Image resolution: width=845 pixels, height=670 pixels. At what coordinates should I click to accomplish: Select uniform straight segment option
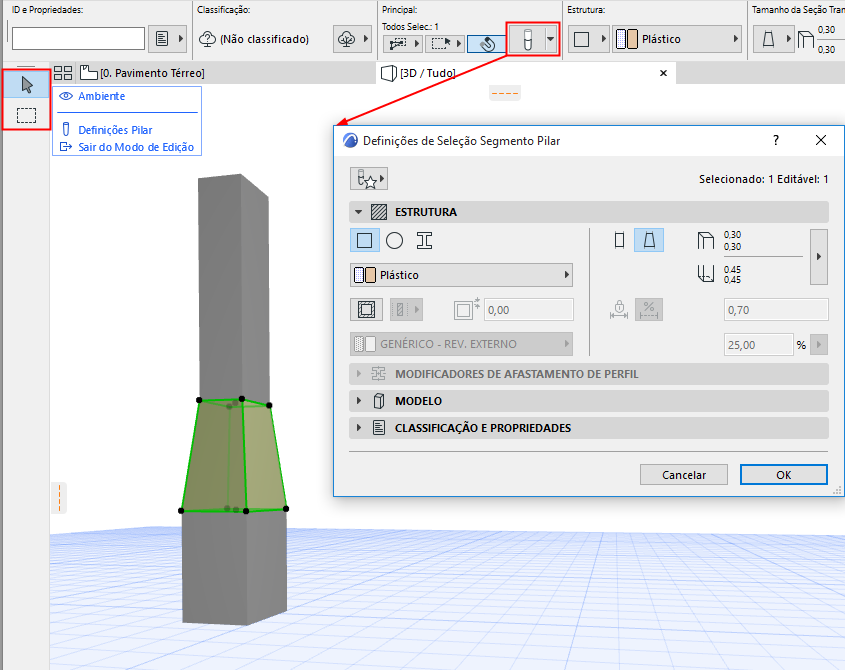(x=620, y=240)
